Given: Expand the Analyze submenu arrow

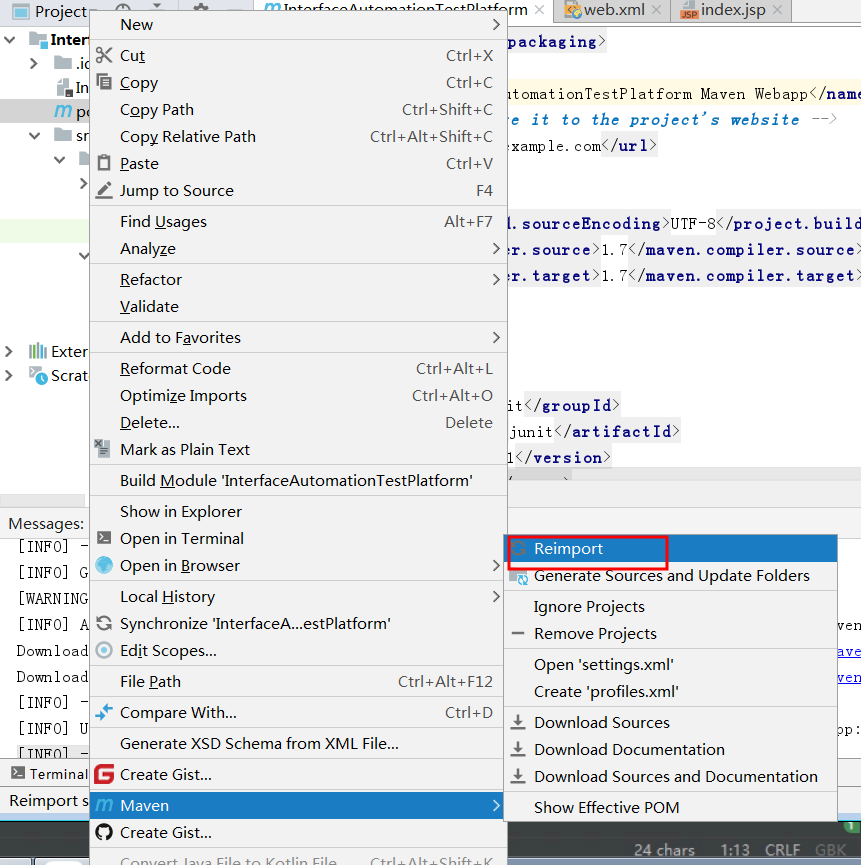Looking at the screenshot, I should (496, 248).
